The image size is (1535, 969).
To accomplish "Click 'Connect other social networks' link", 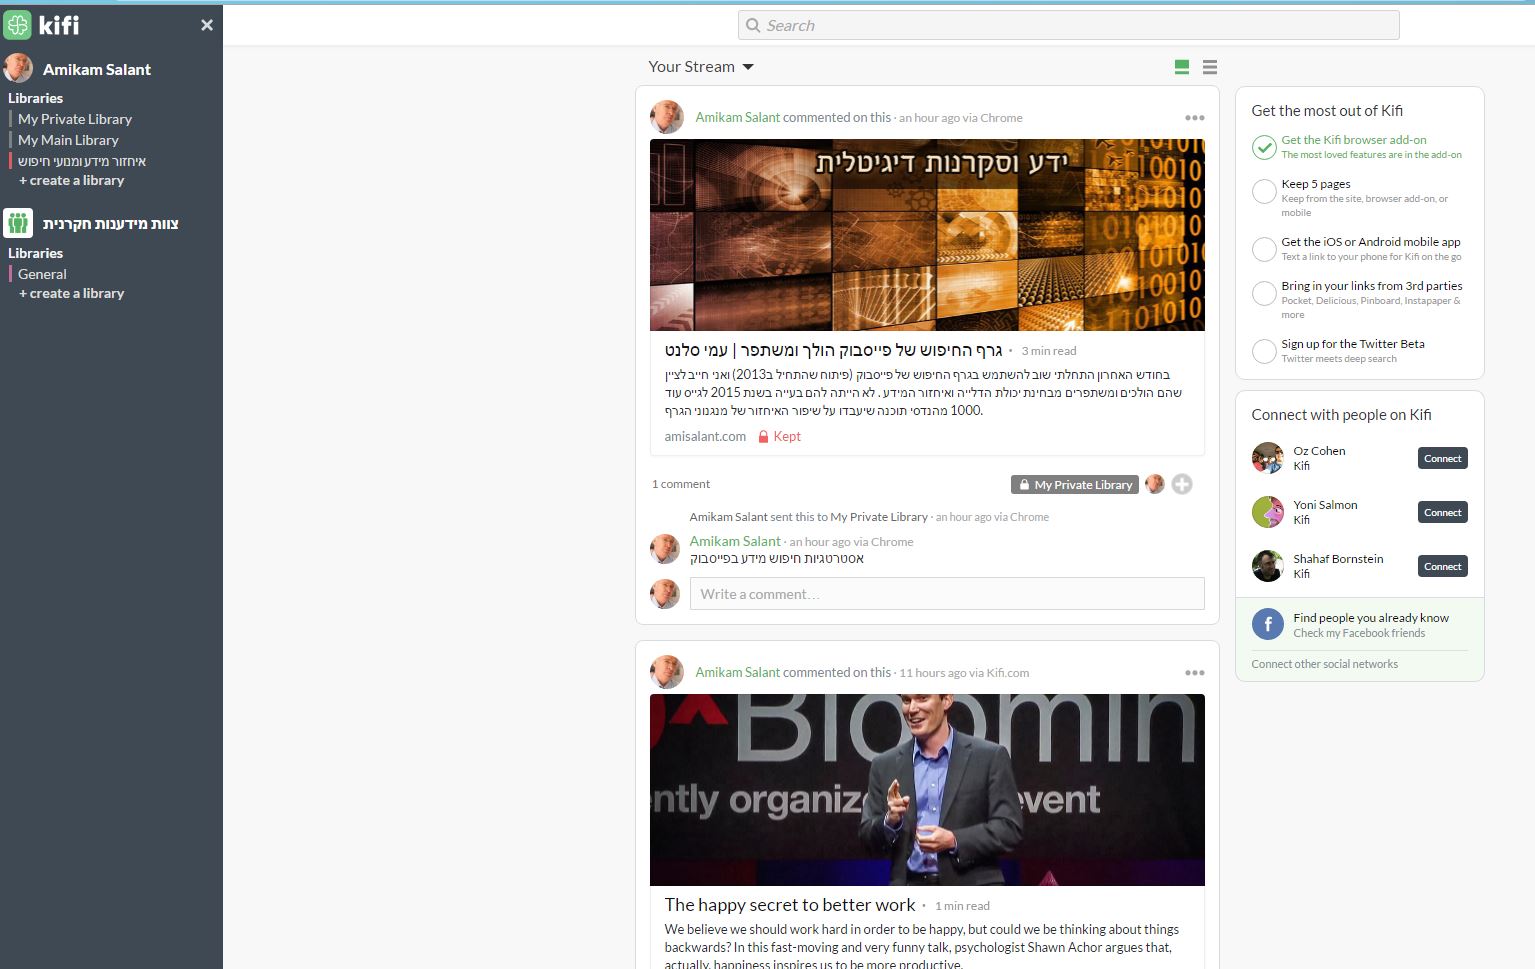I will 1324,664.
